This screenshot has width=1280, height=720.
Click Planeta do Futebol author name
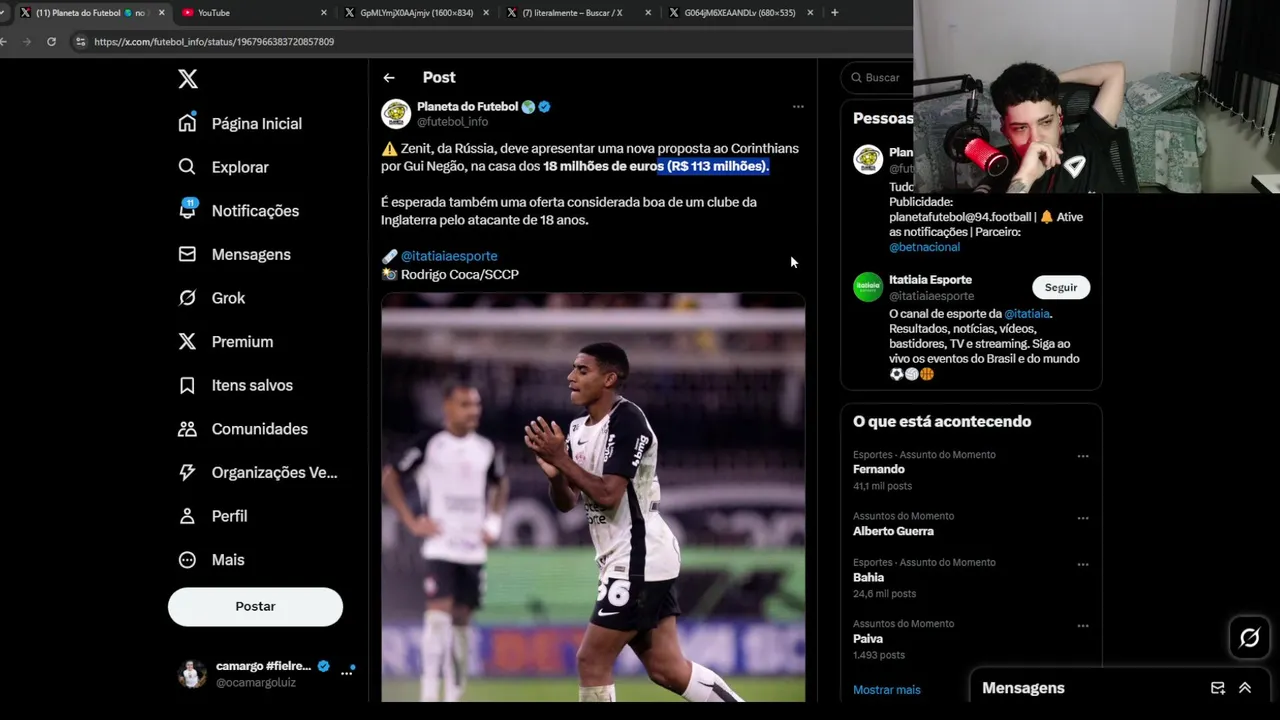[x=467, y=107]
